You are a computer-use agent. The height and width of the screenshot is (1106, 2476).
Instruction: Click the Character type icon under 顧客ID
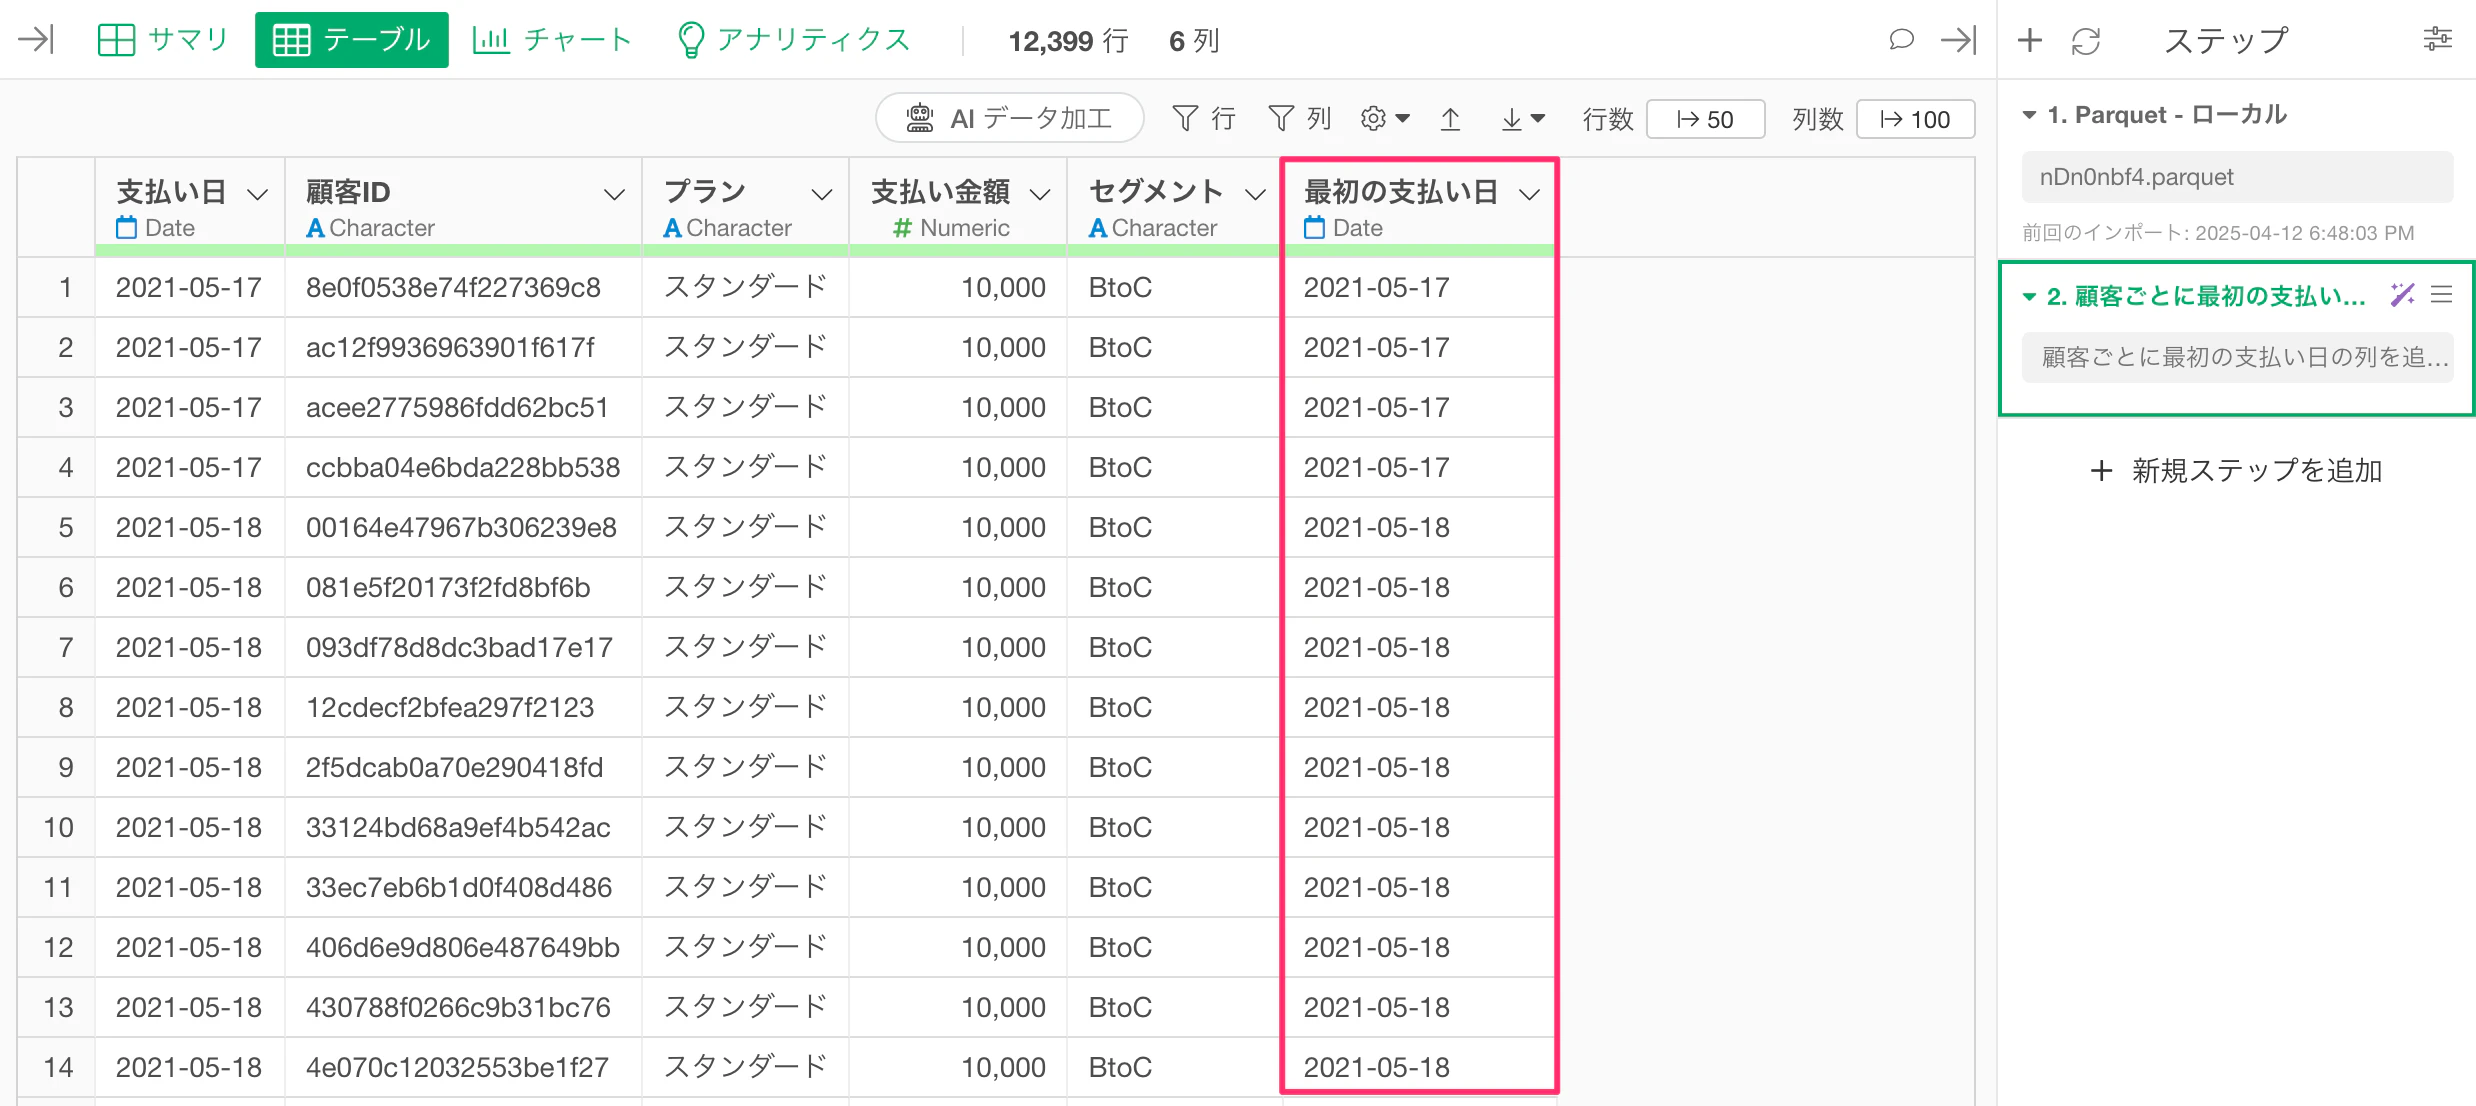point(315,228)
